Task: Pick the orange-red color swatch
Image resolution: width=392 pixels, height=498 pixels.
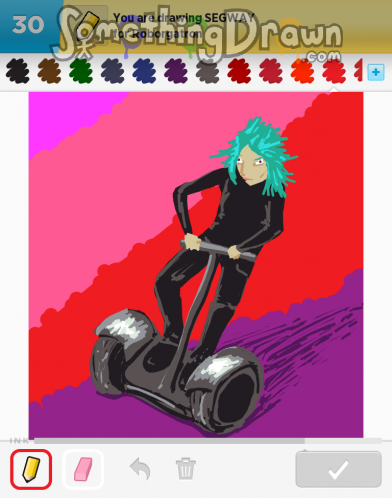Action: tap(302, 71)
